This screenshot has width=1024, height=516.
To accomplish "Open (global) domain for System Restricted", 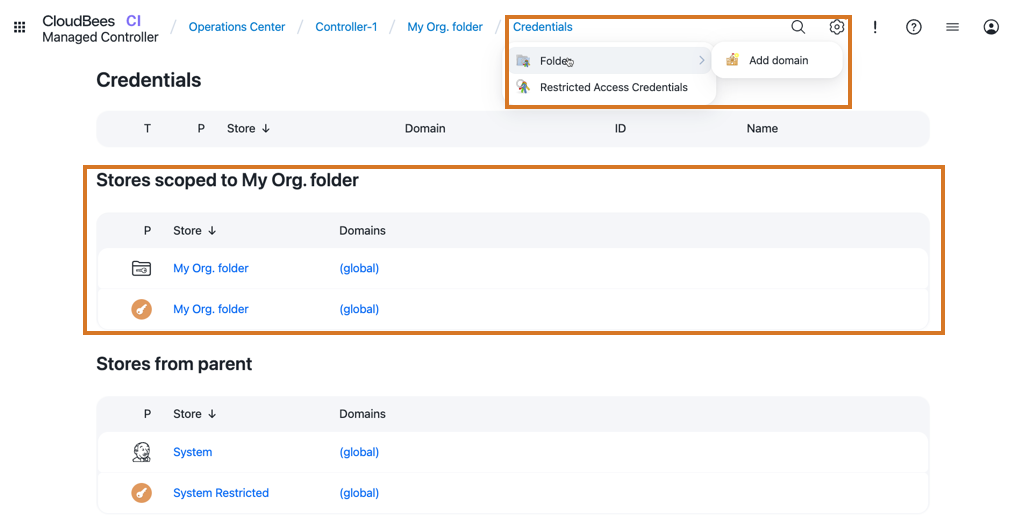I will point(359,492).
